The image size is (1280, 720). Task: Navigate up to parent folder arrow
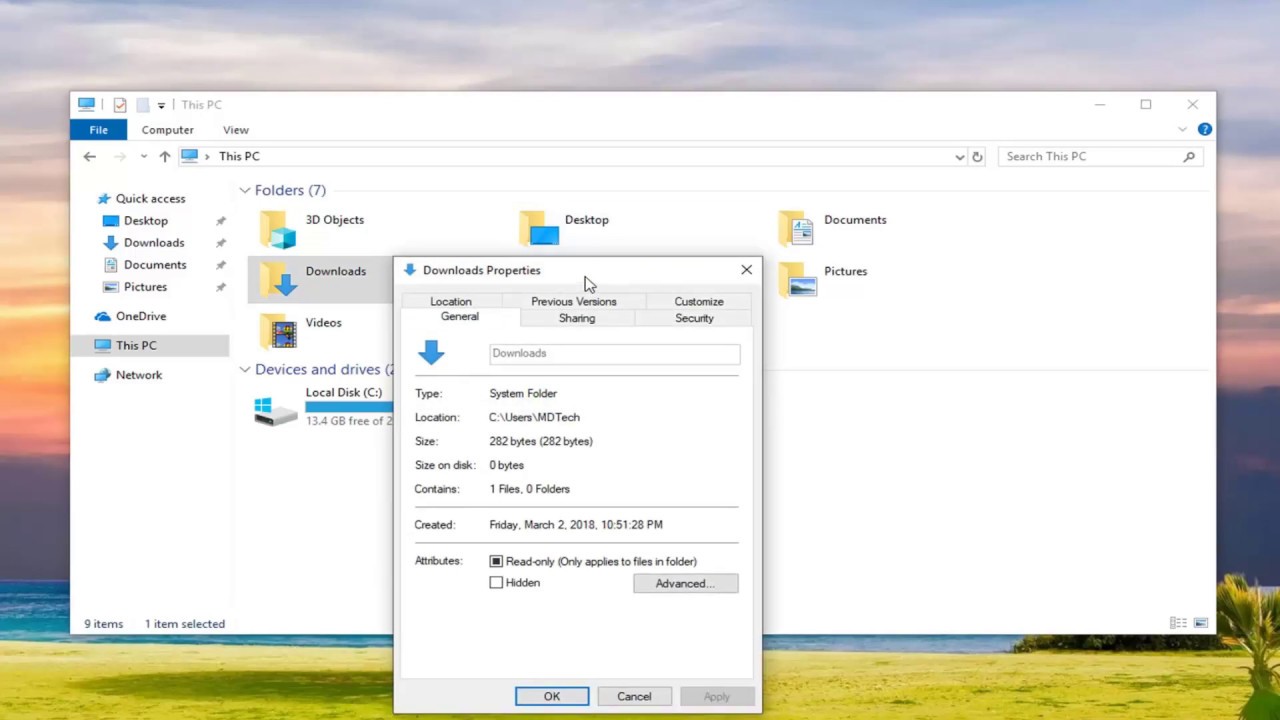pos(165,156)
